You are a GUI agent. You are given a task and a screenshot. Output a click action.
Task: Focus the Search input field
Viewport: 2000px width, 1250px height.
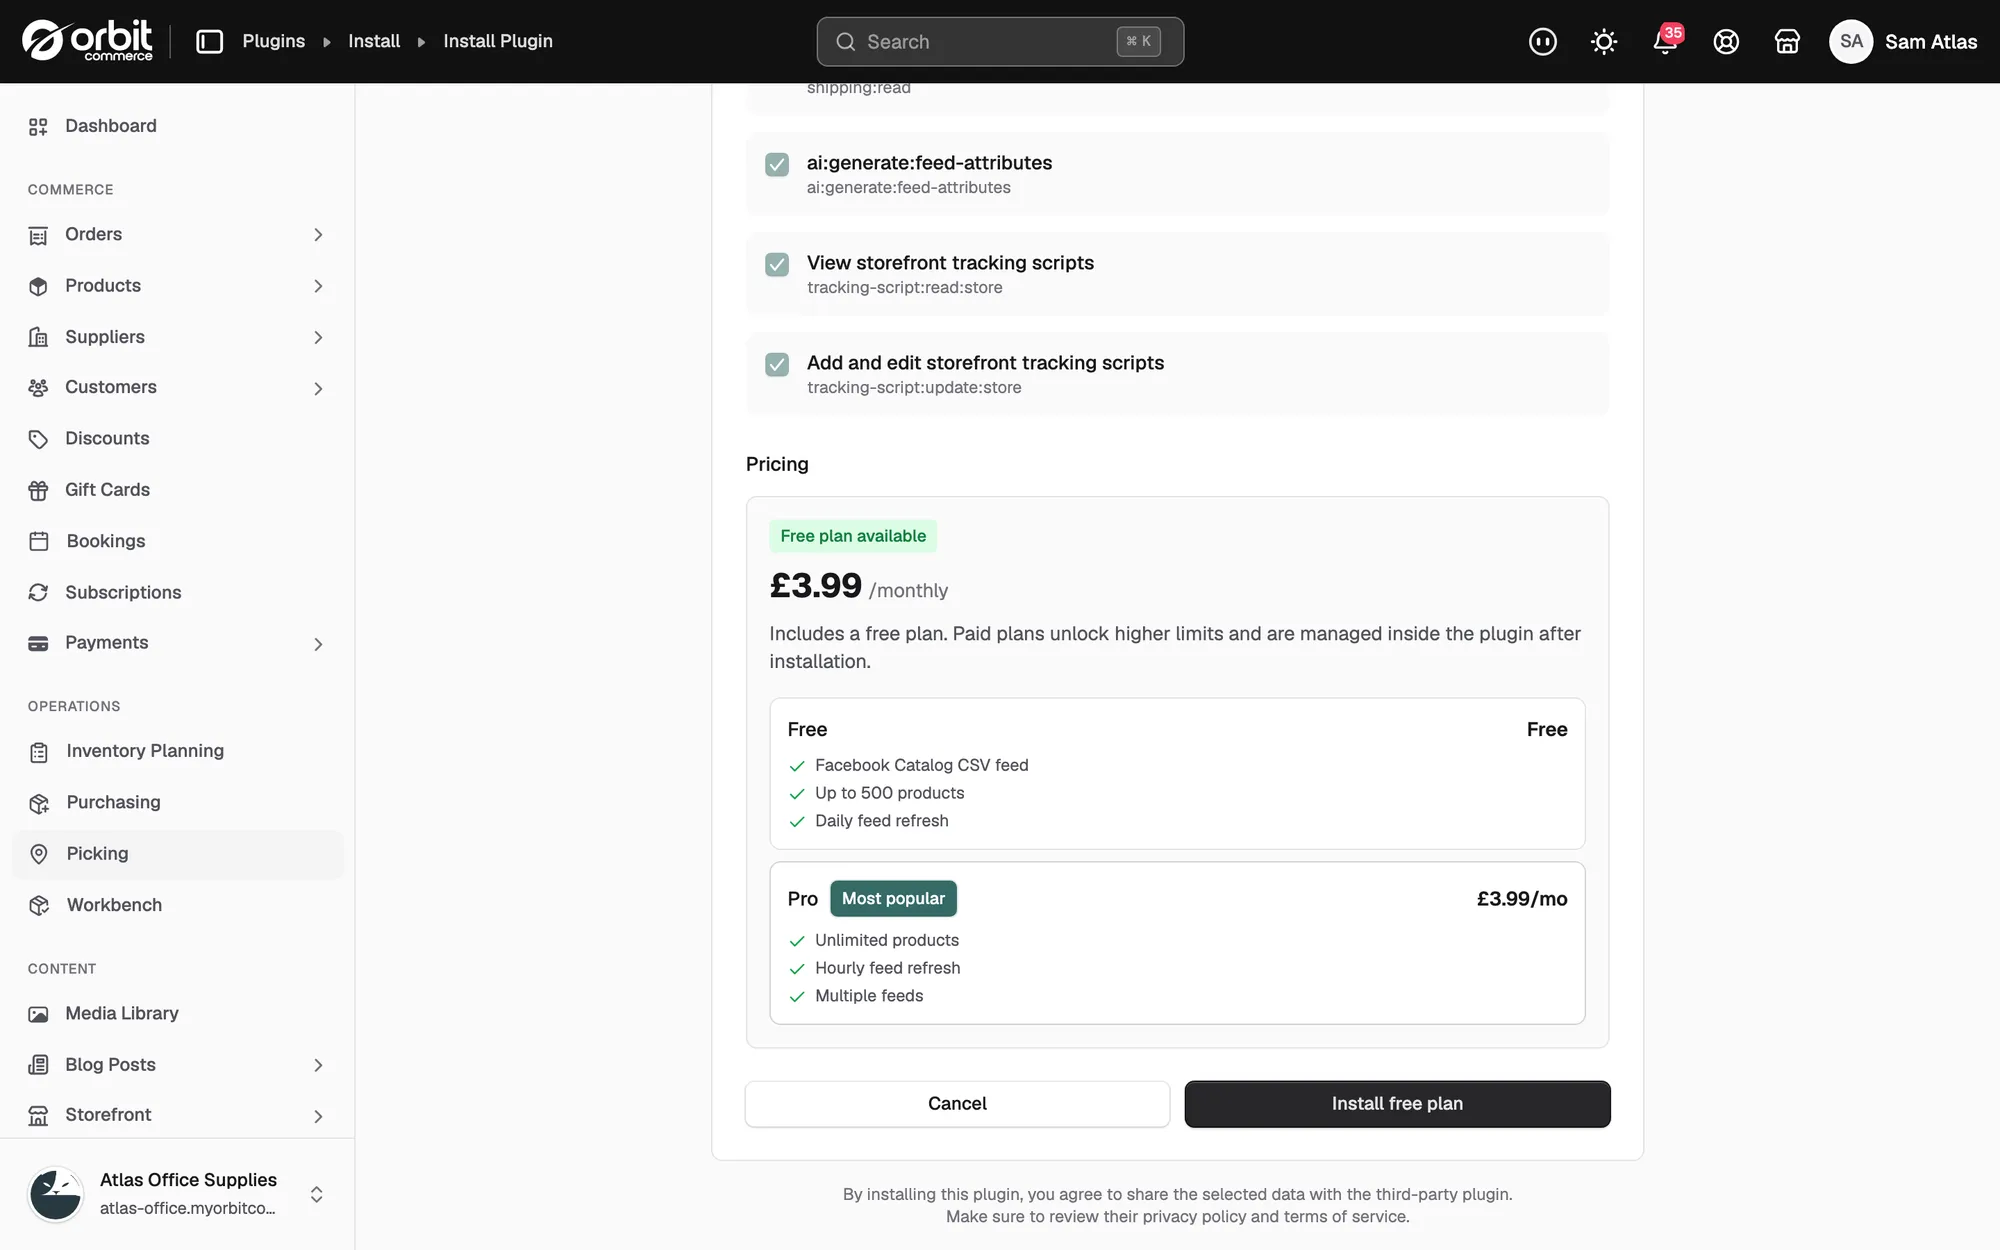[x=1000, y=41]
